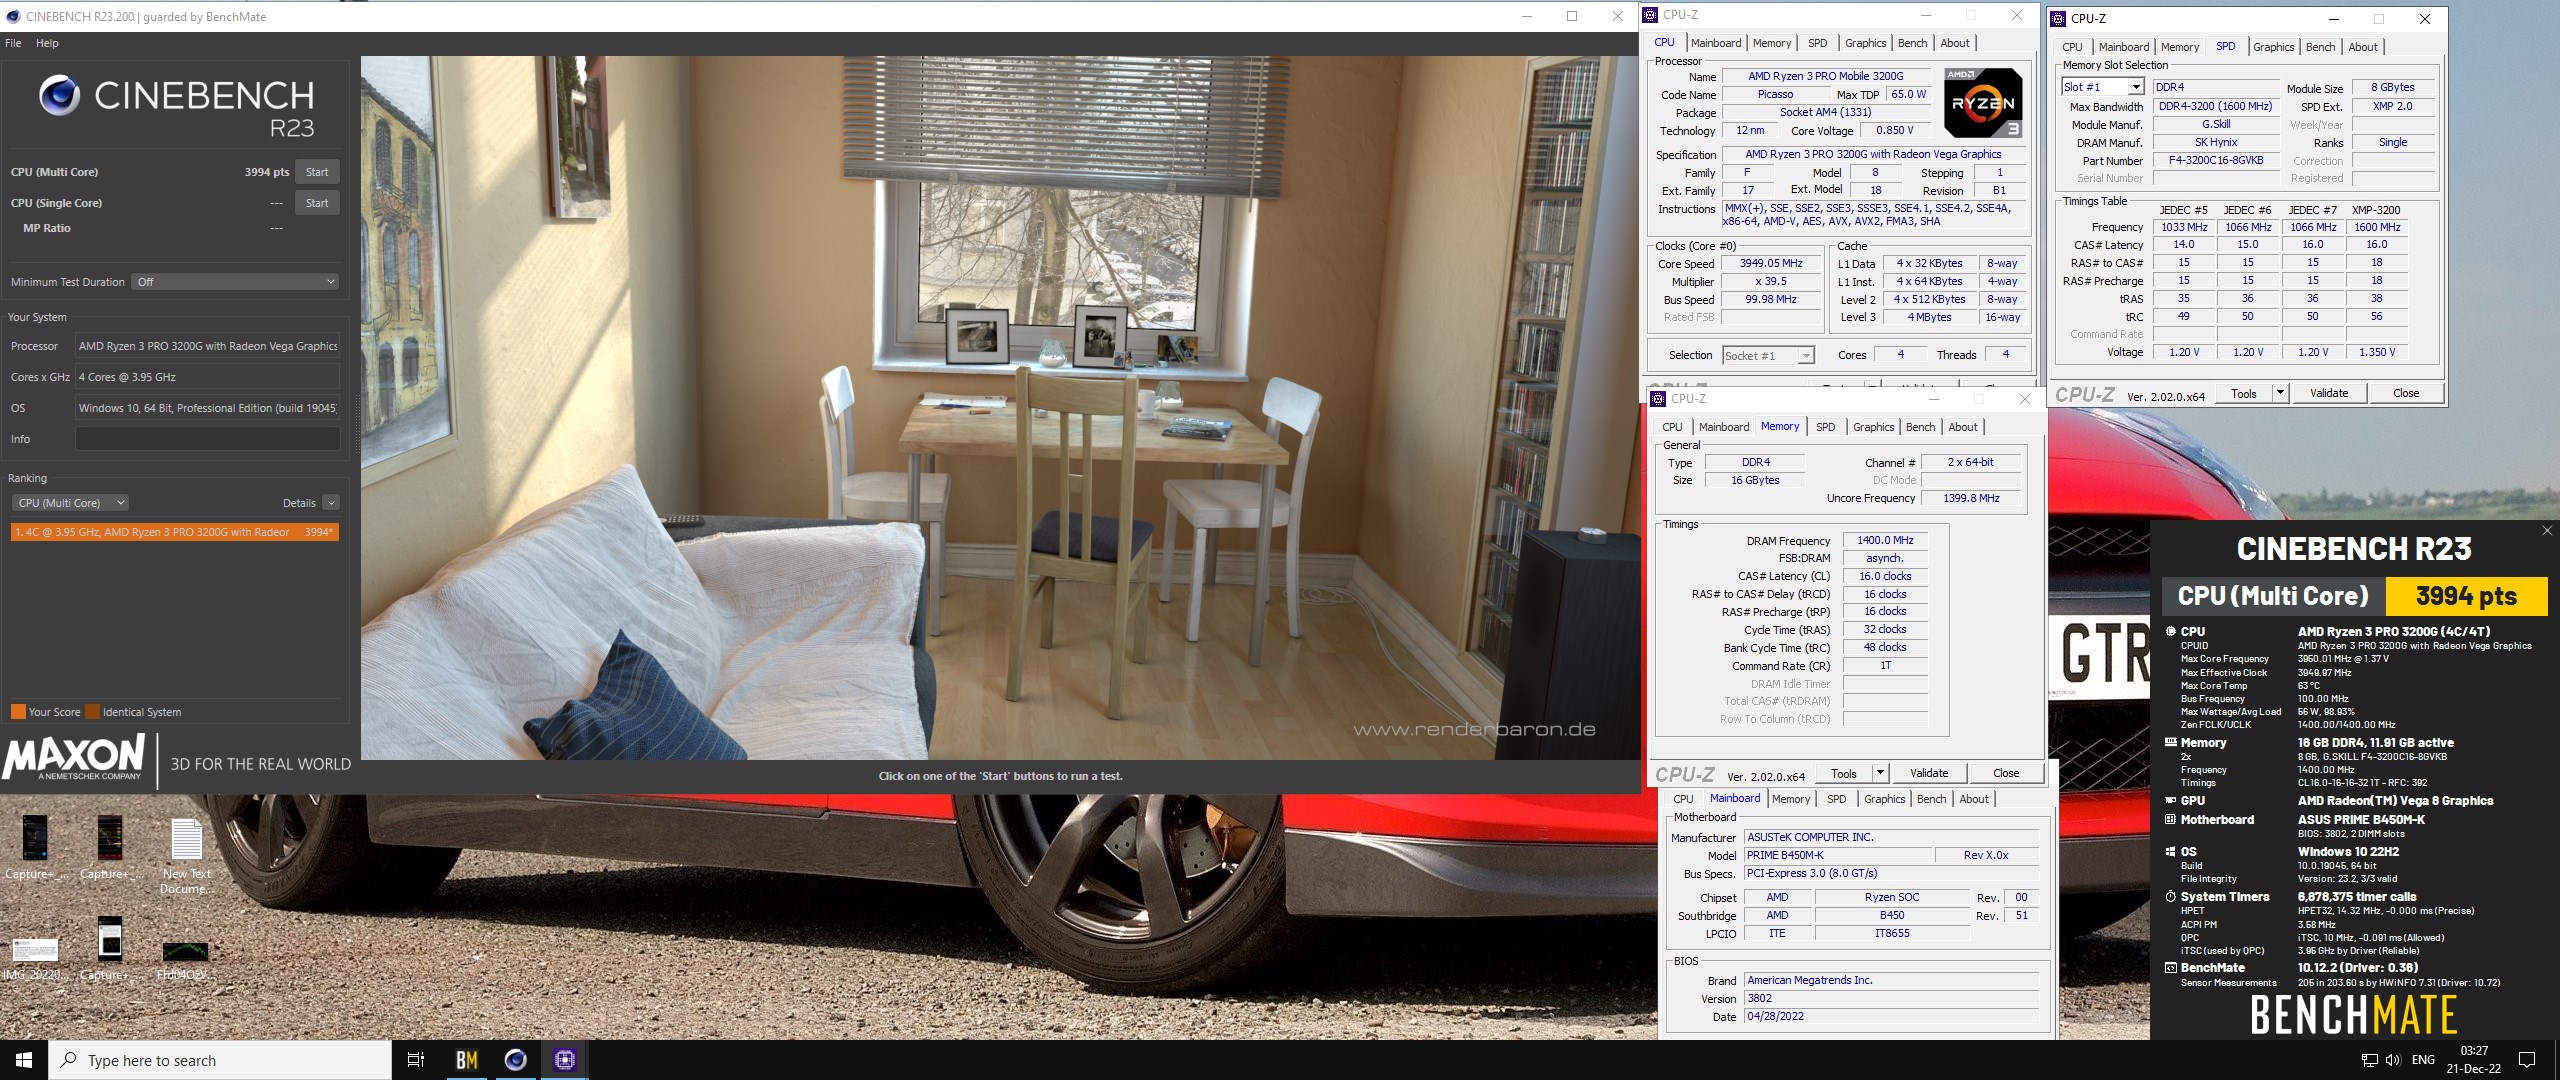
Task: Switch to CPU tab in CPU-Z Memory window
Action: 1672,427
